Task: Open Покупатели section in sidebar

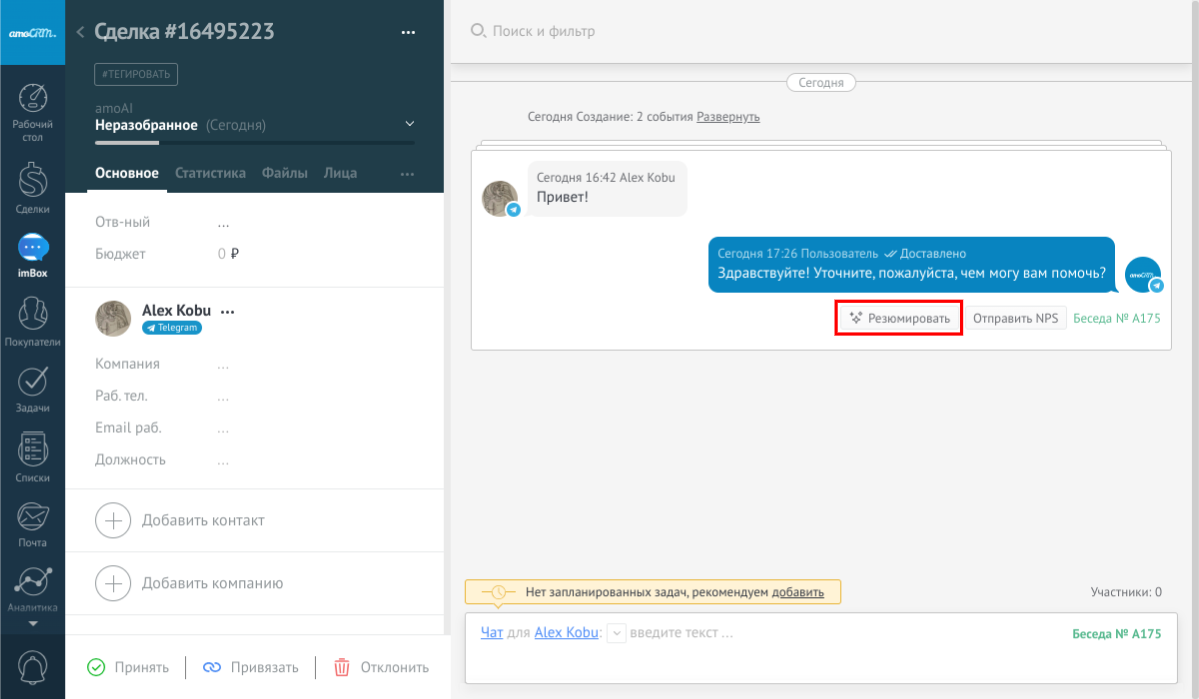Action: point(33,322)
